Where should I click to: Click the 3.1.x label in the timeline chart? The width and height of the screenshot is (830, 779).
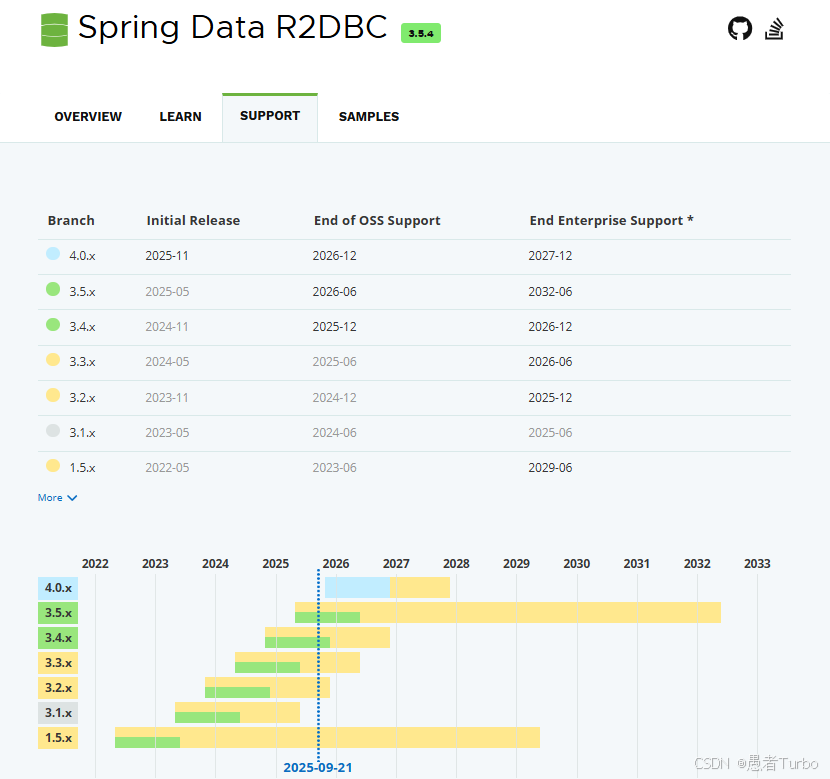[58, 713]
